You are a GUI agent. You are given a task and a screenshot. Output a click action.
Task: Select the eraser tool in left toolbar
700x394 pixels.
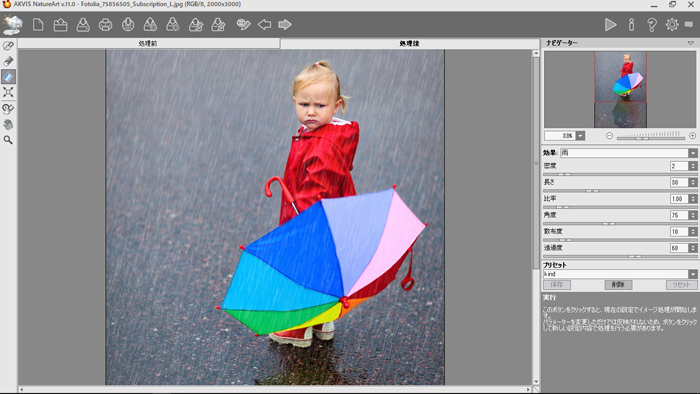click(8, 61)
